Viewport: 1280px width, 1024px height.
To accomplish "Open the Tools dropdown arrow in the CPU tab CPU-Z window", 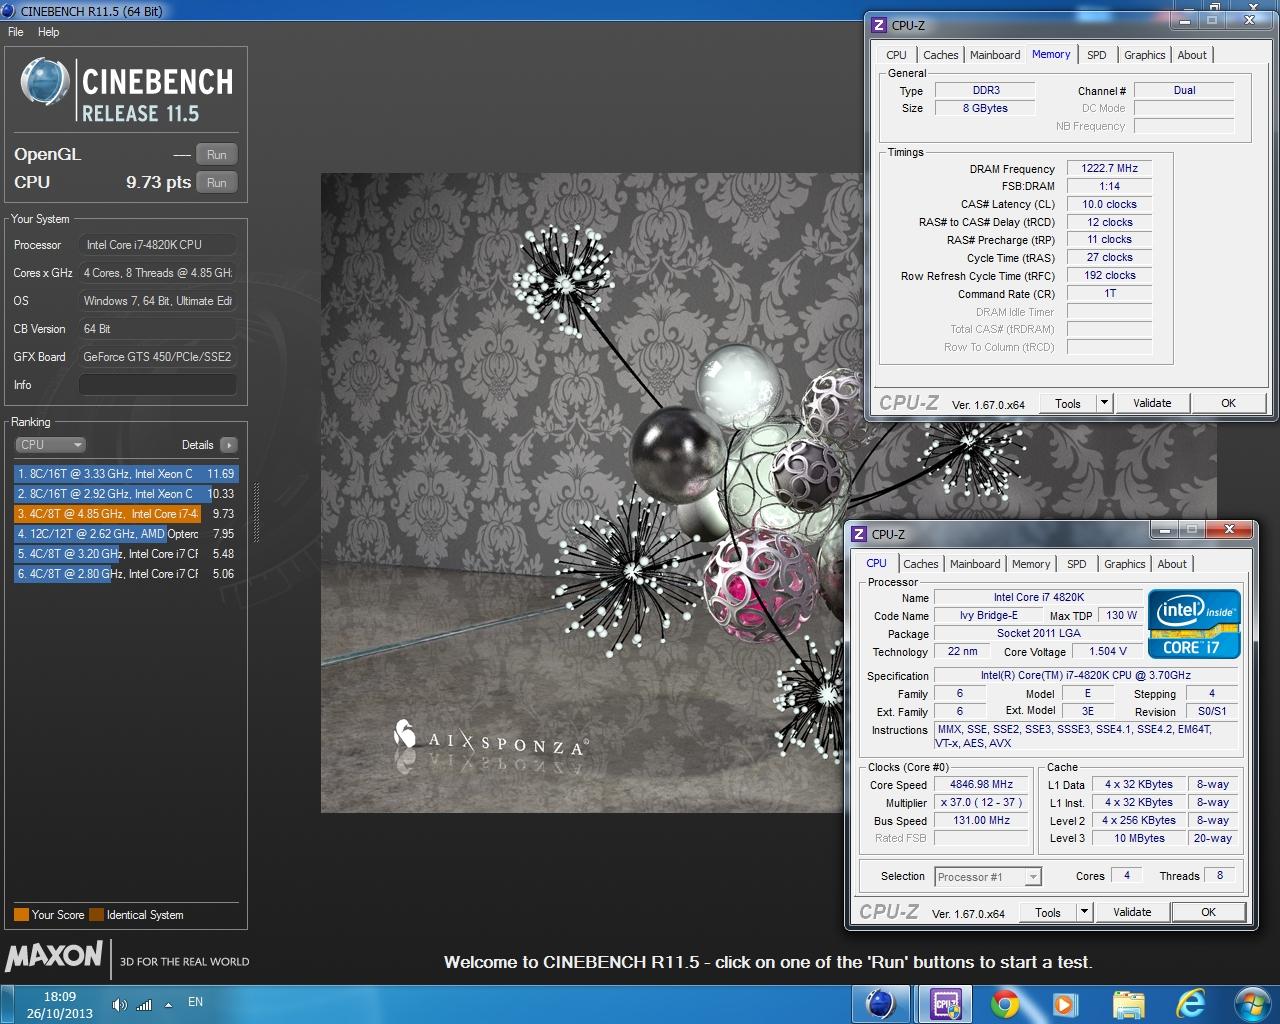I will 1084,912.
